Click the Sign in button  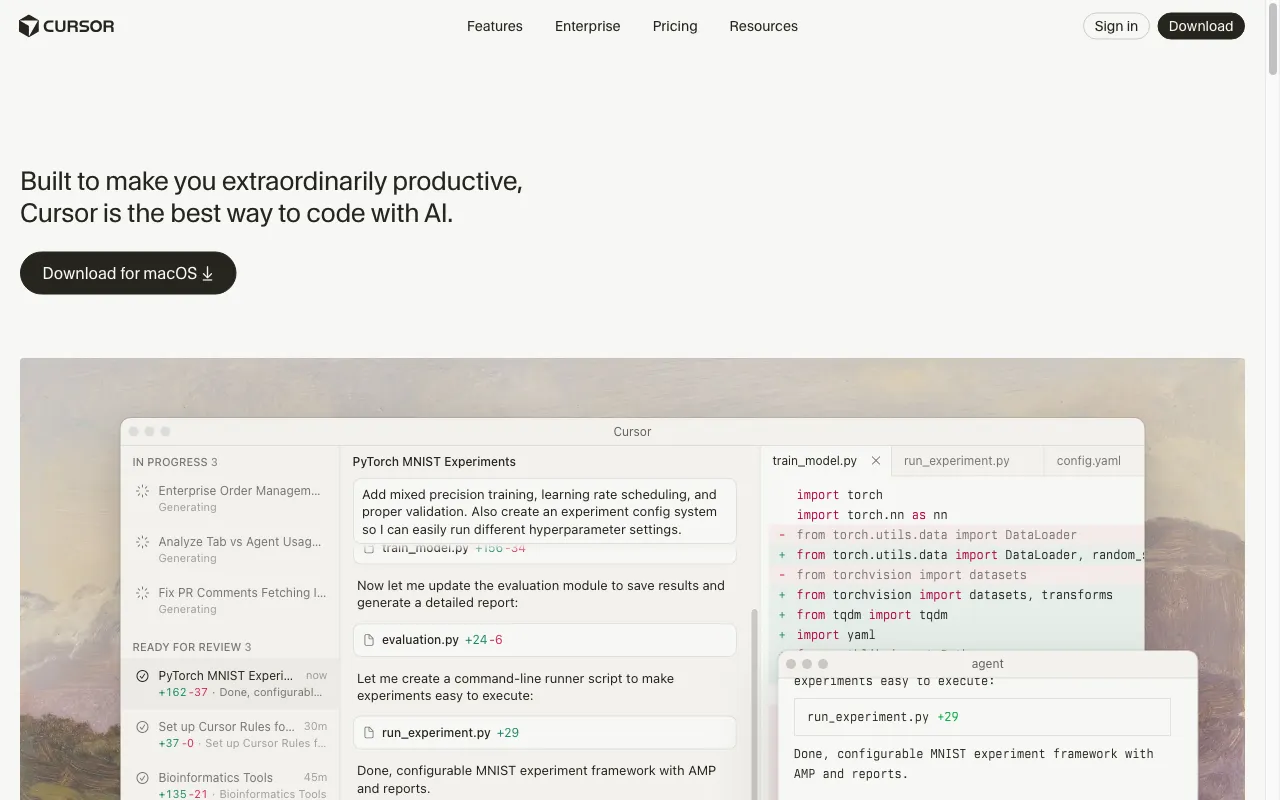[1116, 26]
